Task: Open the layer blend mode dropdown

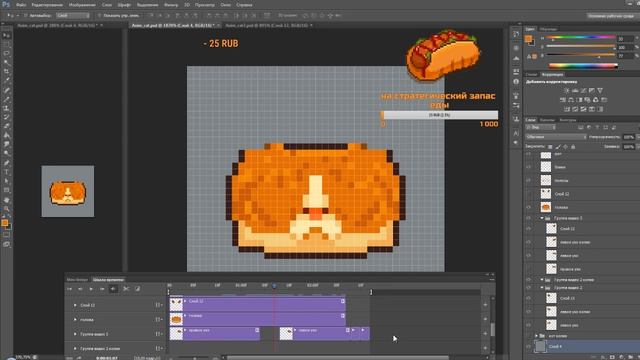Action: tap(556, 137)
